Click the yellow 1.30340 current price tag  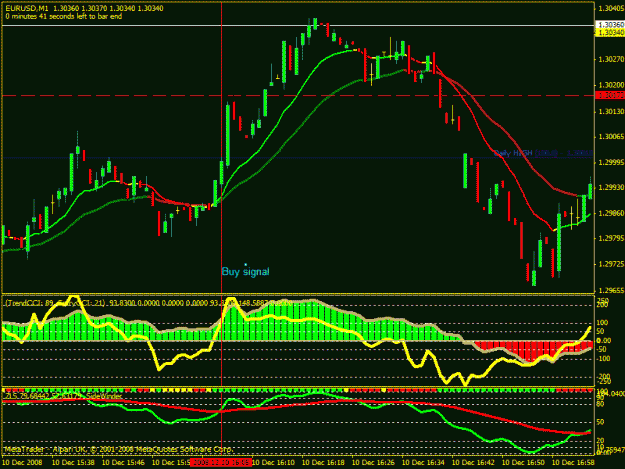tap(610, 32)
